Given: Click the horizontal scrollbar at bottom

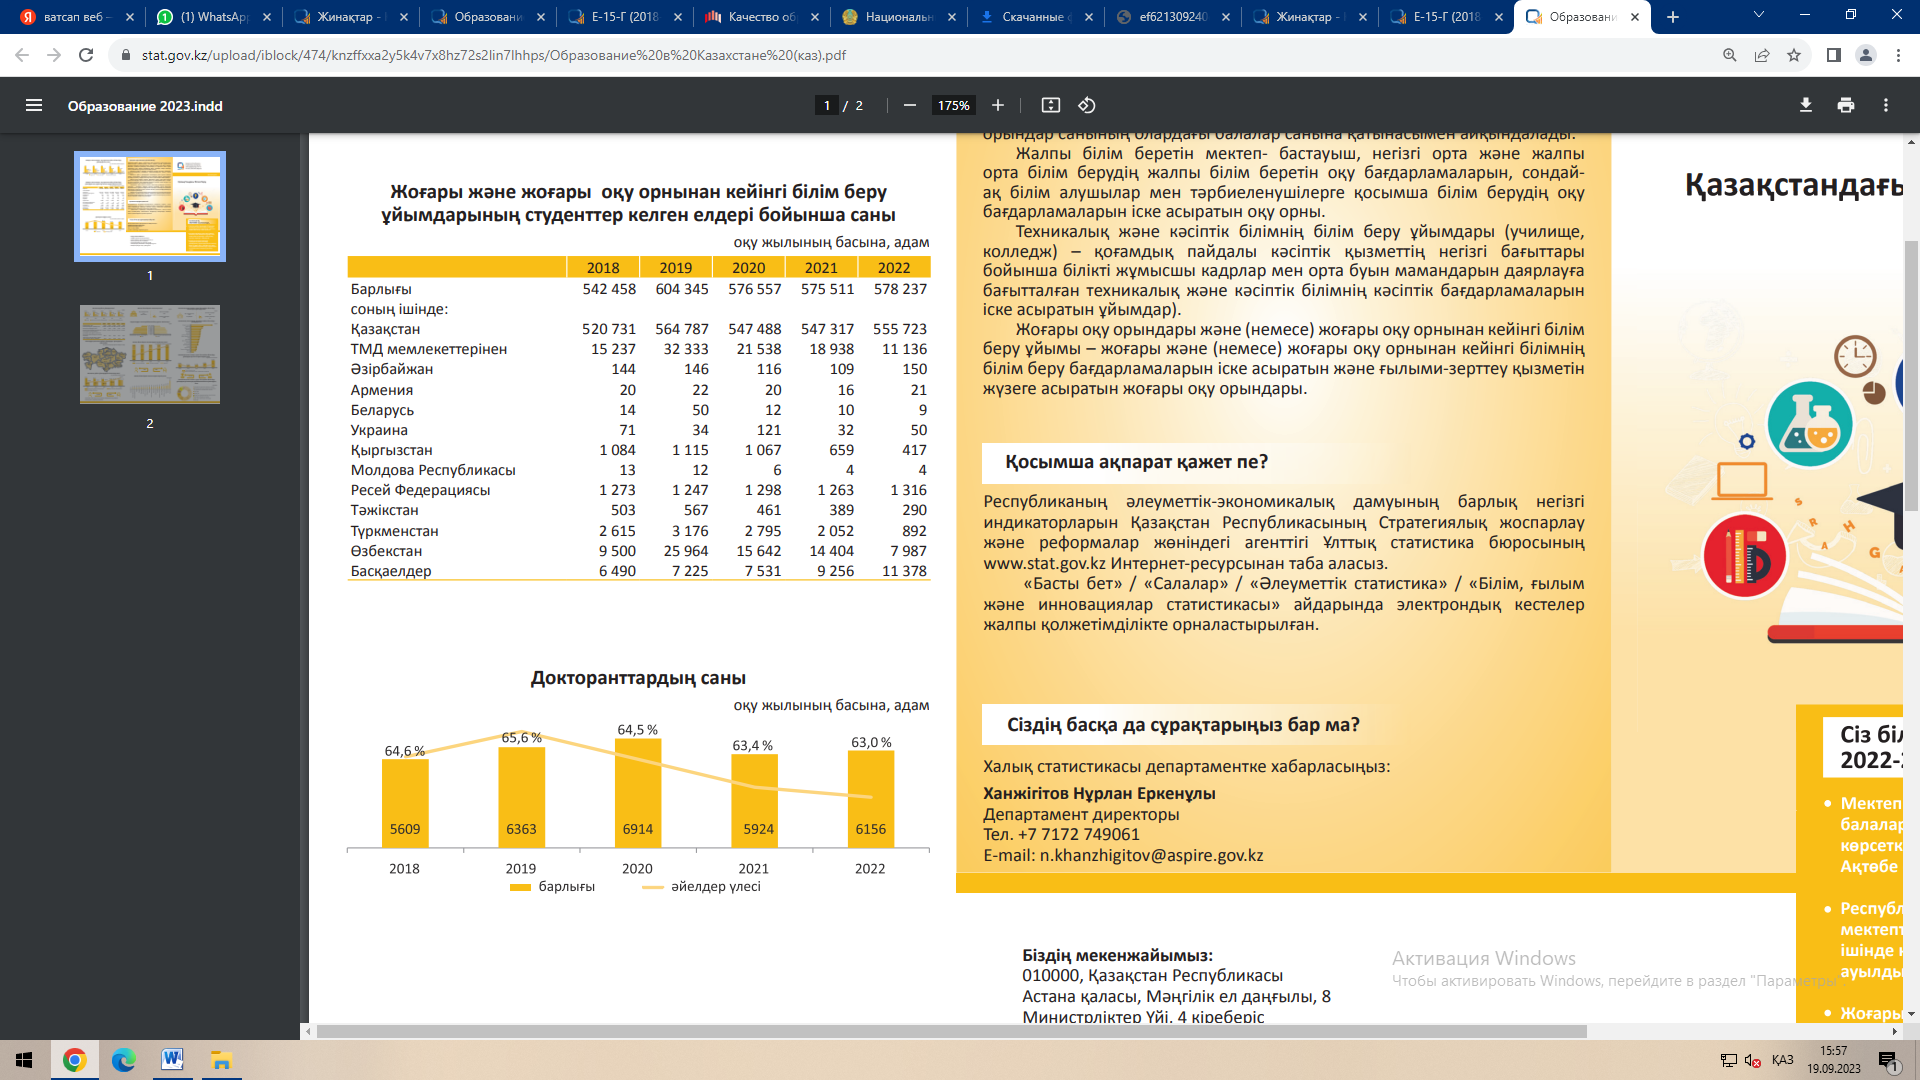Looking at the screenshot, I should coord(950,1031).
